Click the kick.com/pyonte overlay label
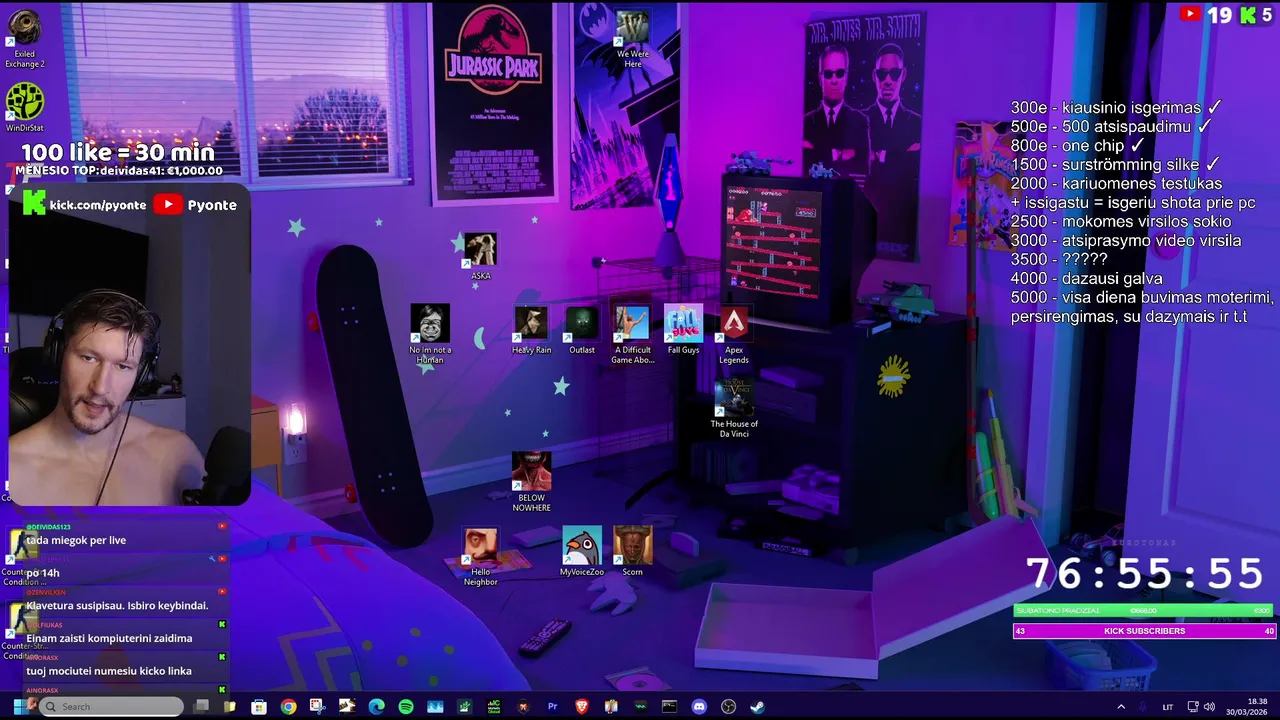1280x720 pixels. coord(98,205)
